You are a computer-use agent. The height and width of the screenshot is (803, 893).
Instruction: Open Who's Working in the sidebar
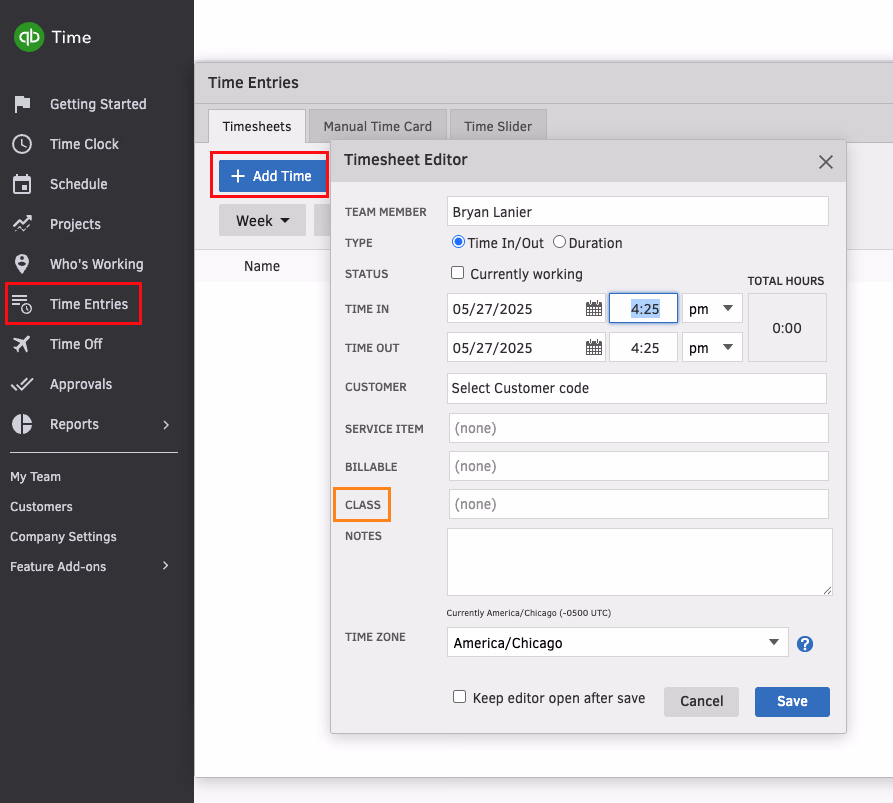[97, 264]
